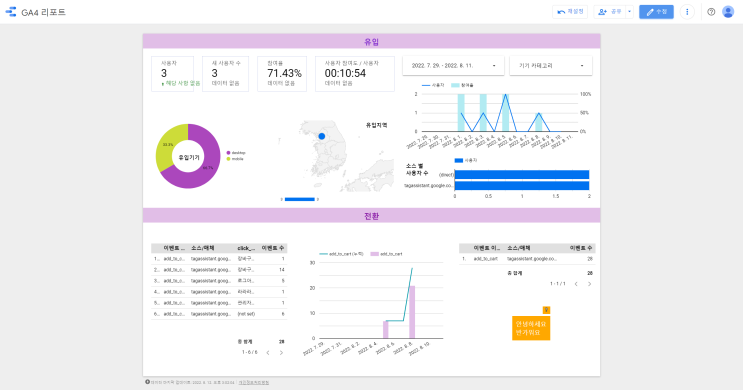Click the 새 사용자 수 scorecard

(226, 74)
